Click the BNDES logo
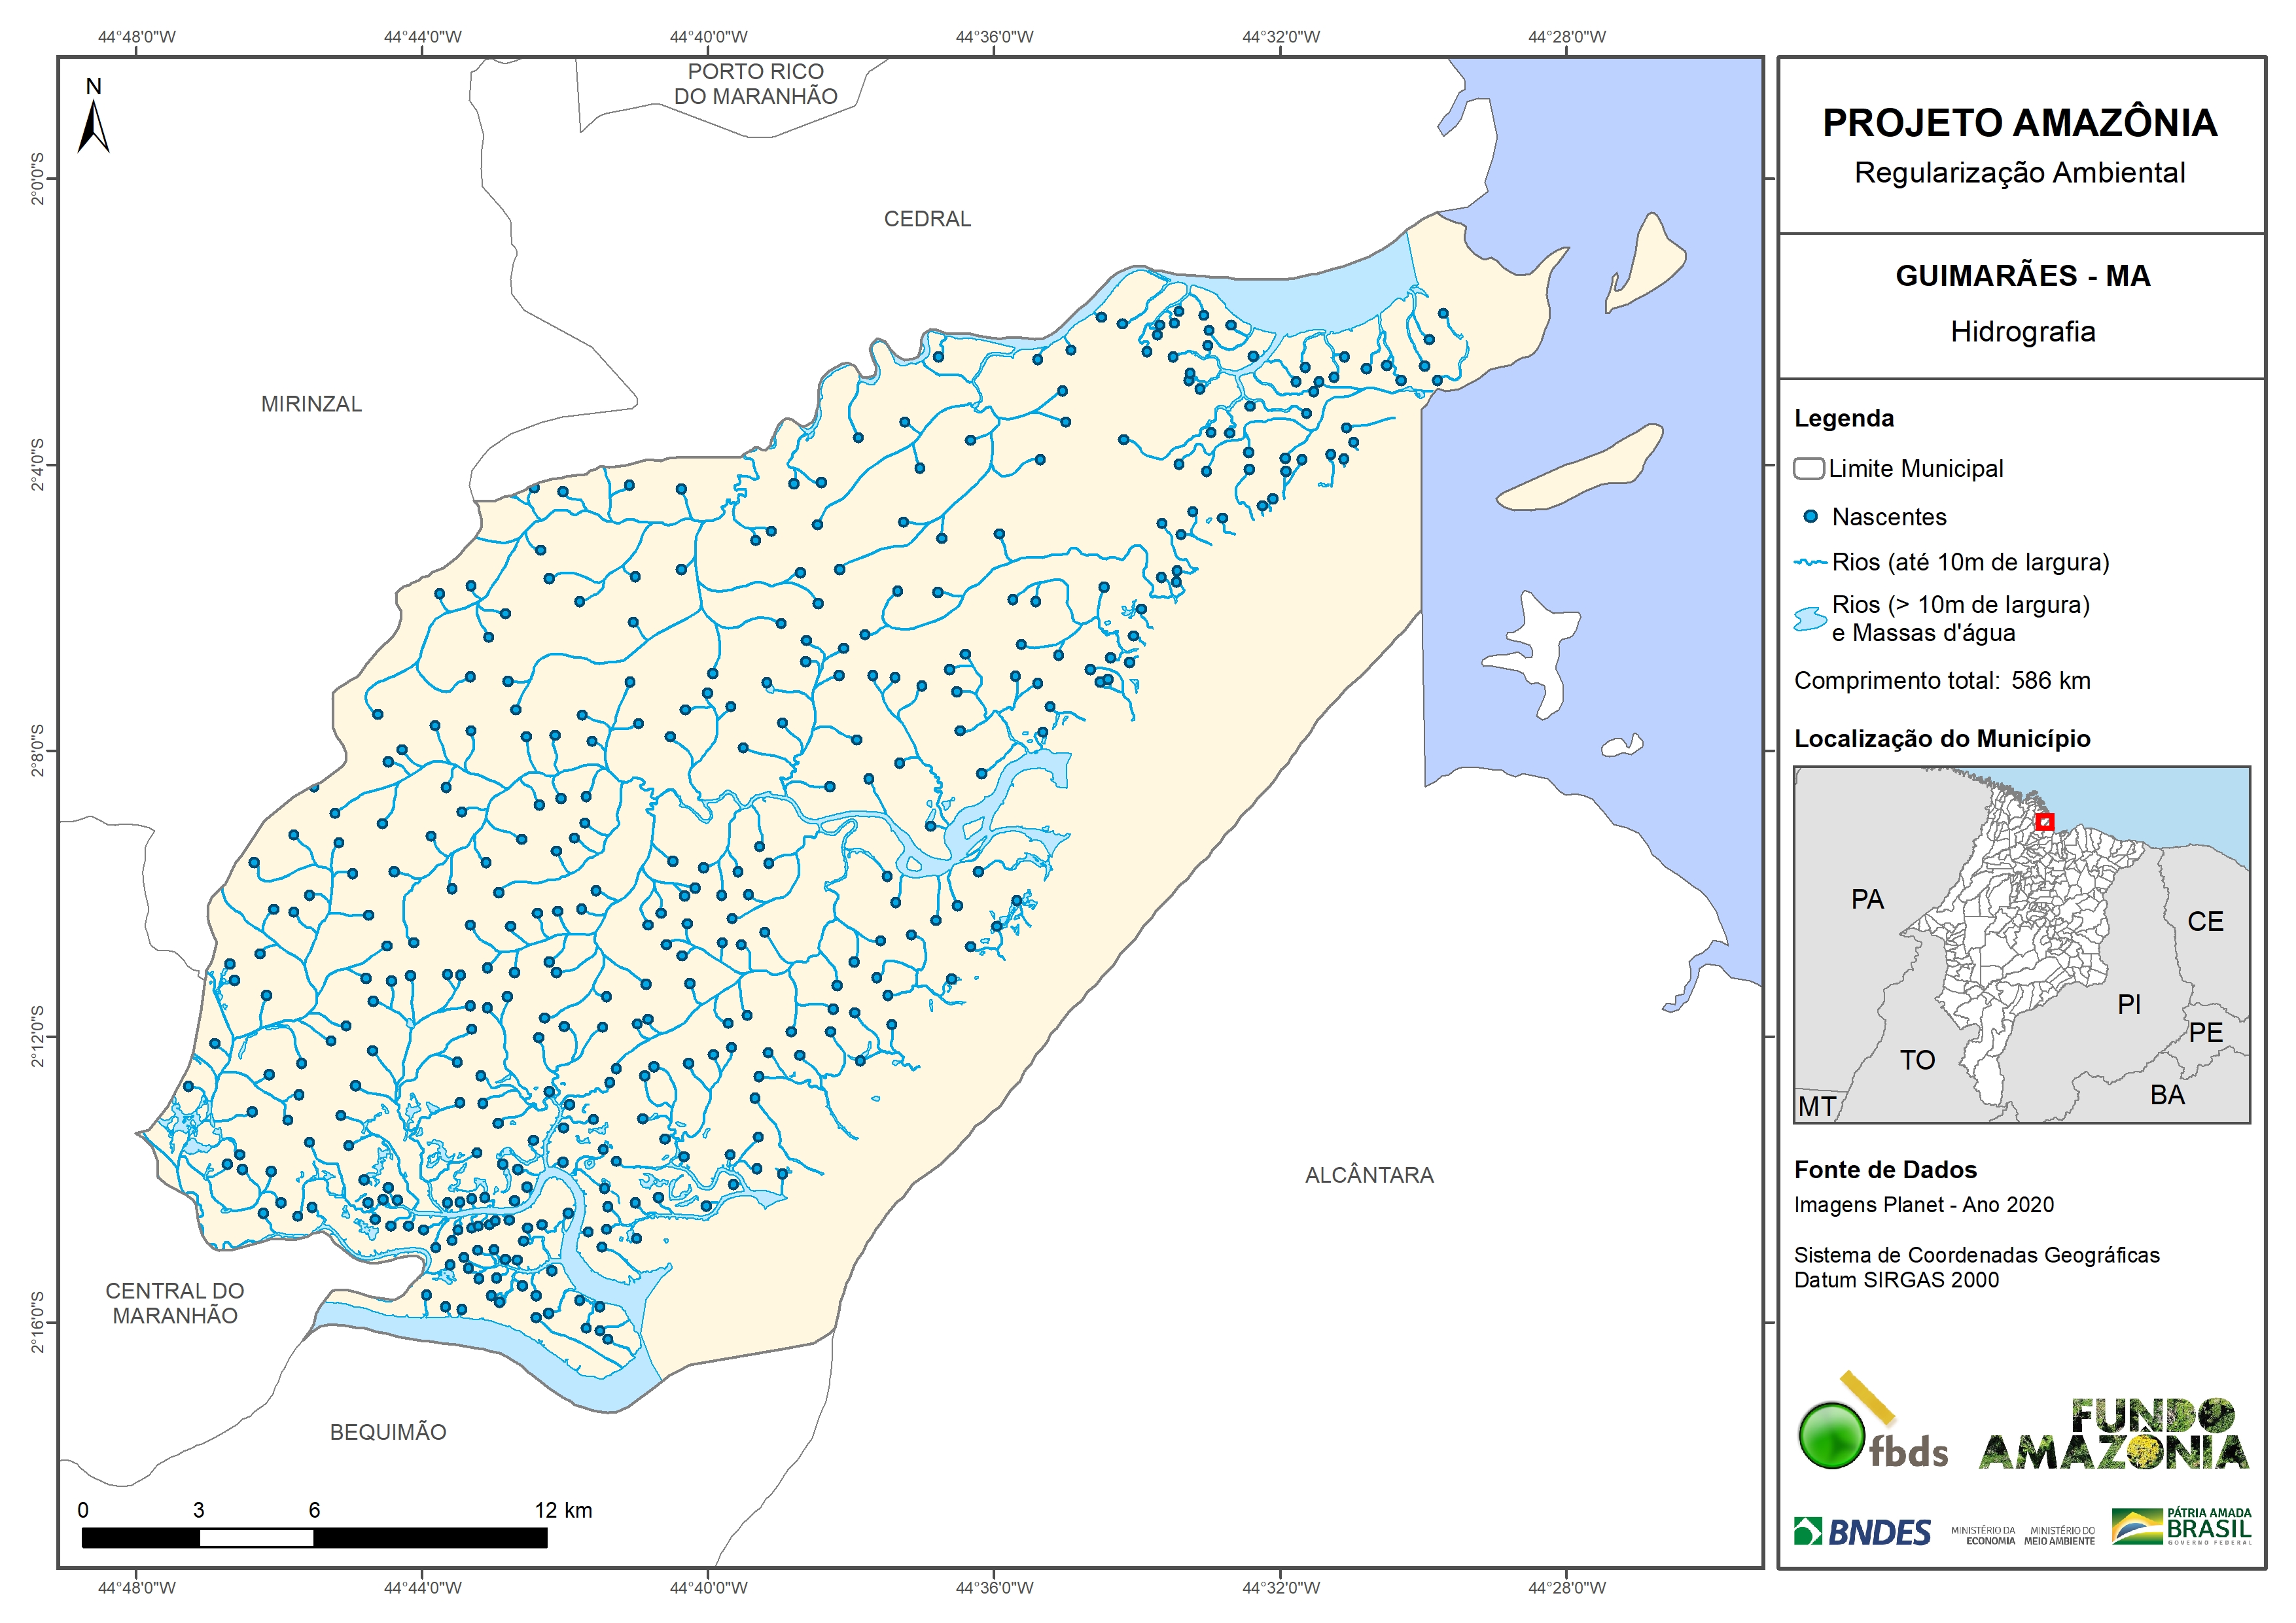The height and width of the screenshot is (1623, 2296). (1863, 1532)
